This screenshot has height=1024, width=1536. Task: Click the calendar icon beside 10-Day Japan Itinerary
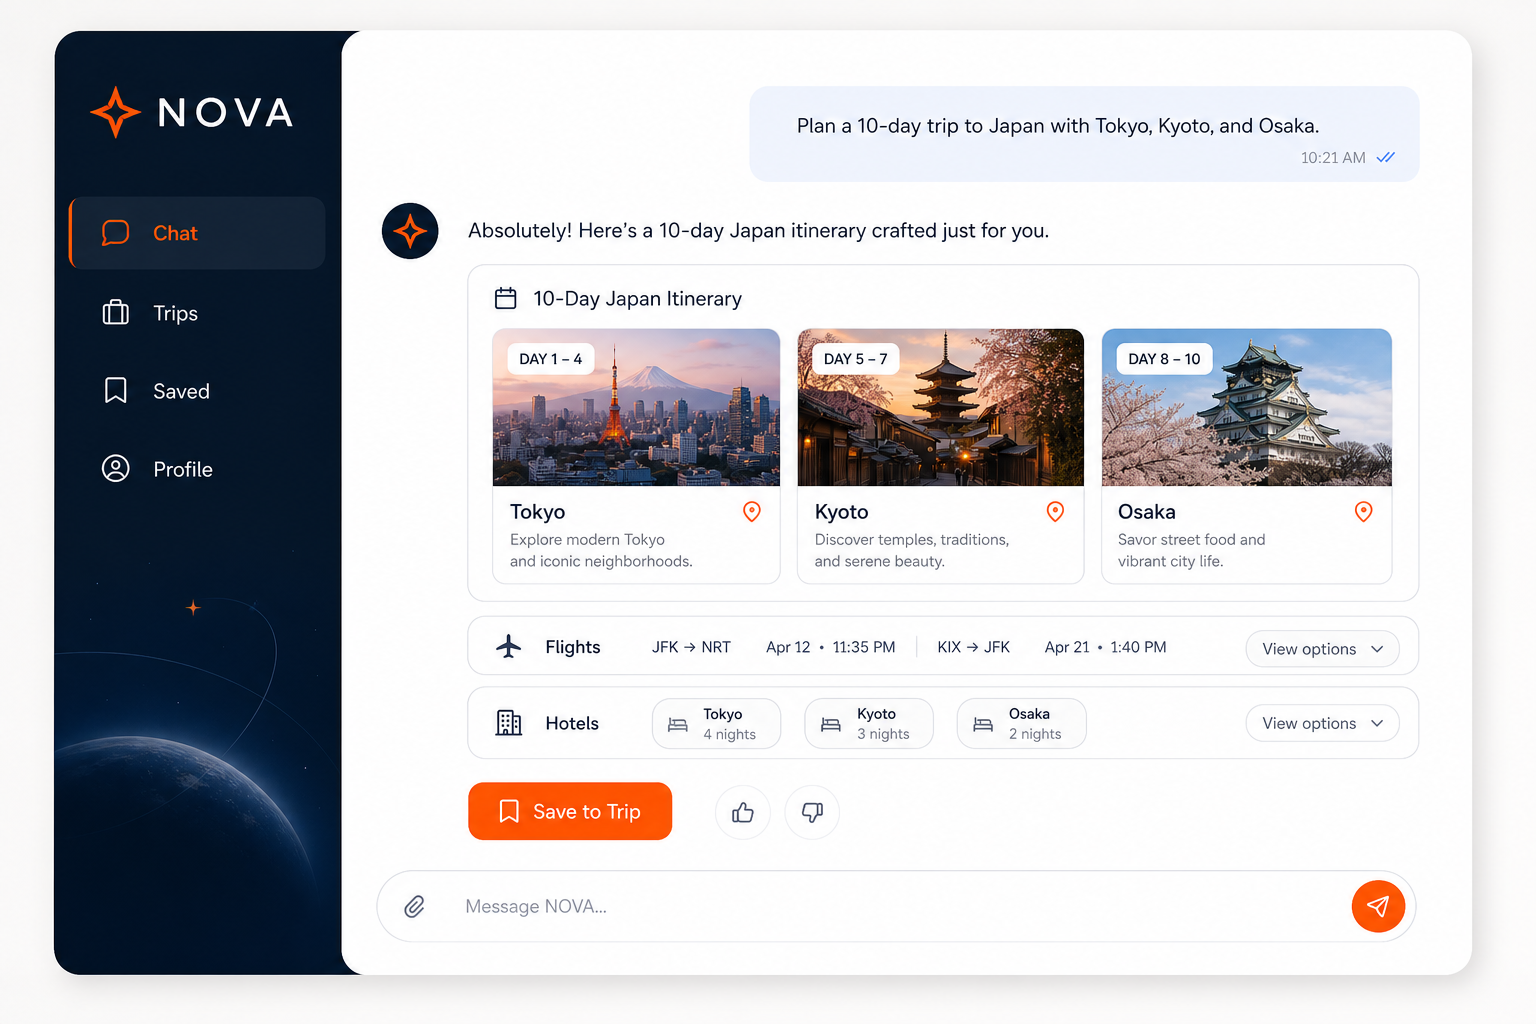pyautogui.click(x=506, y=298)
